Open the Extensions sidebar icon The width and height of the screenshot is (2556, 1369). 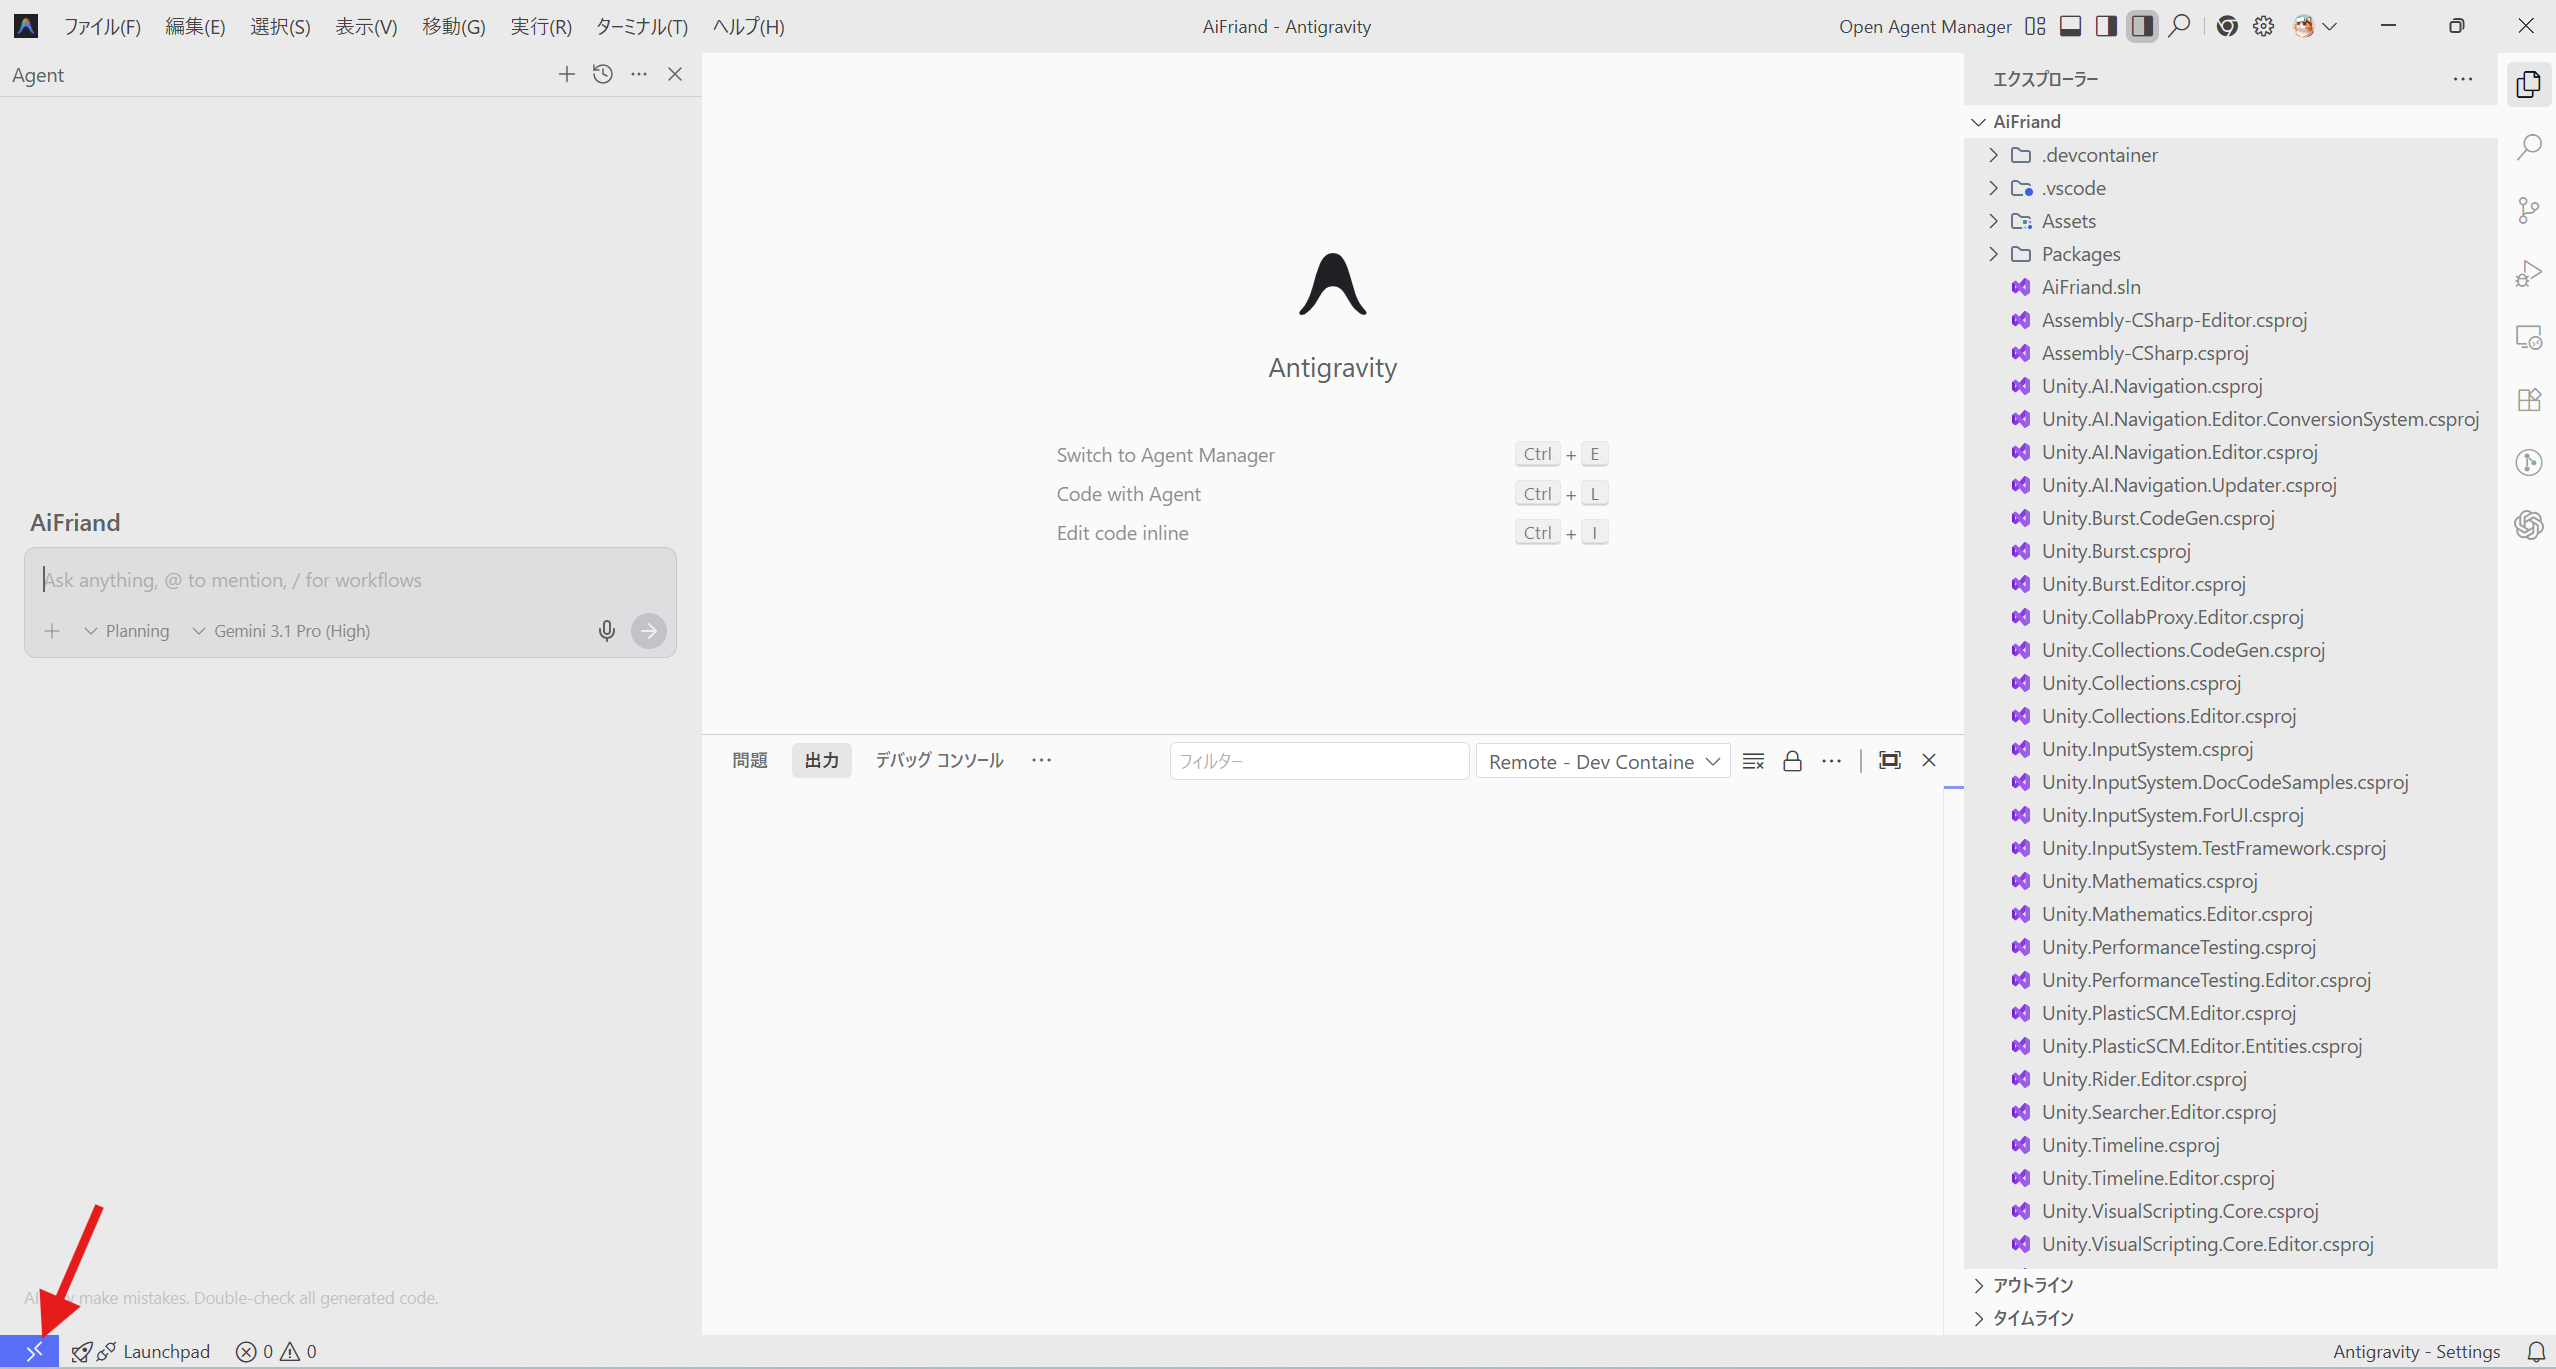(x=2529, y=400)
